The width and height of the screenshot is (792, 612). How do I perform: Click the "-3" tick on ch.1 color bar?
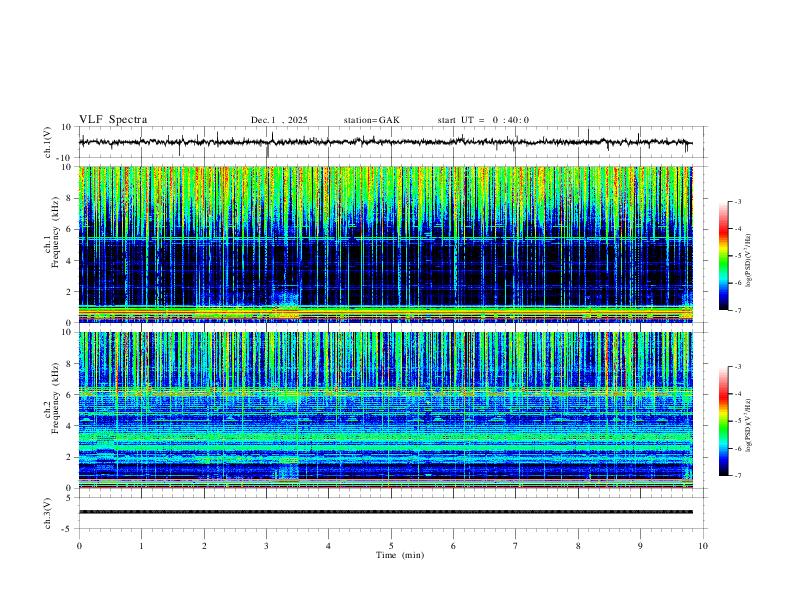tap(737, 201)
